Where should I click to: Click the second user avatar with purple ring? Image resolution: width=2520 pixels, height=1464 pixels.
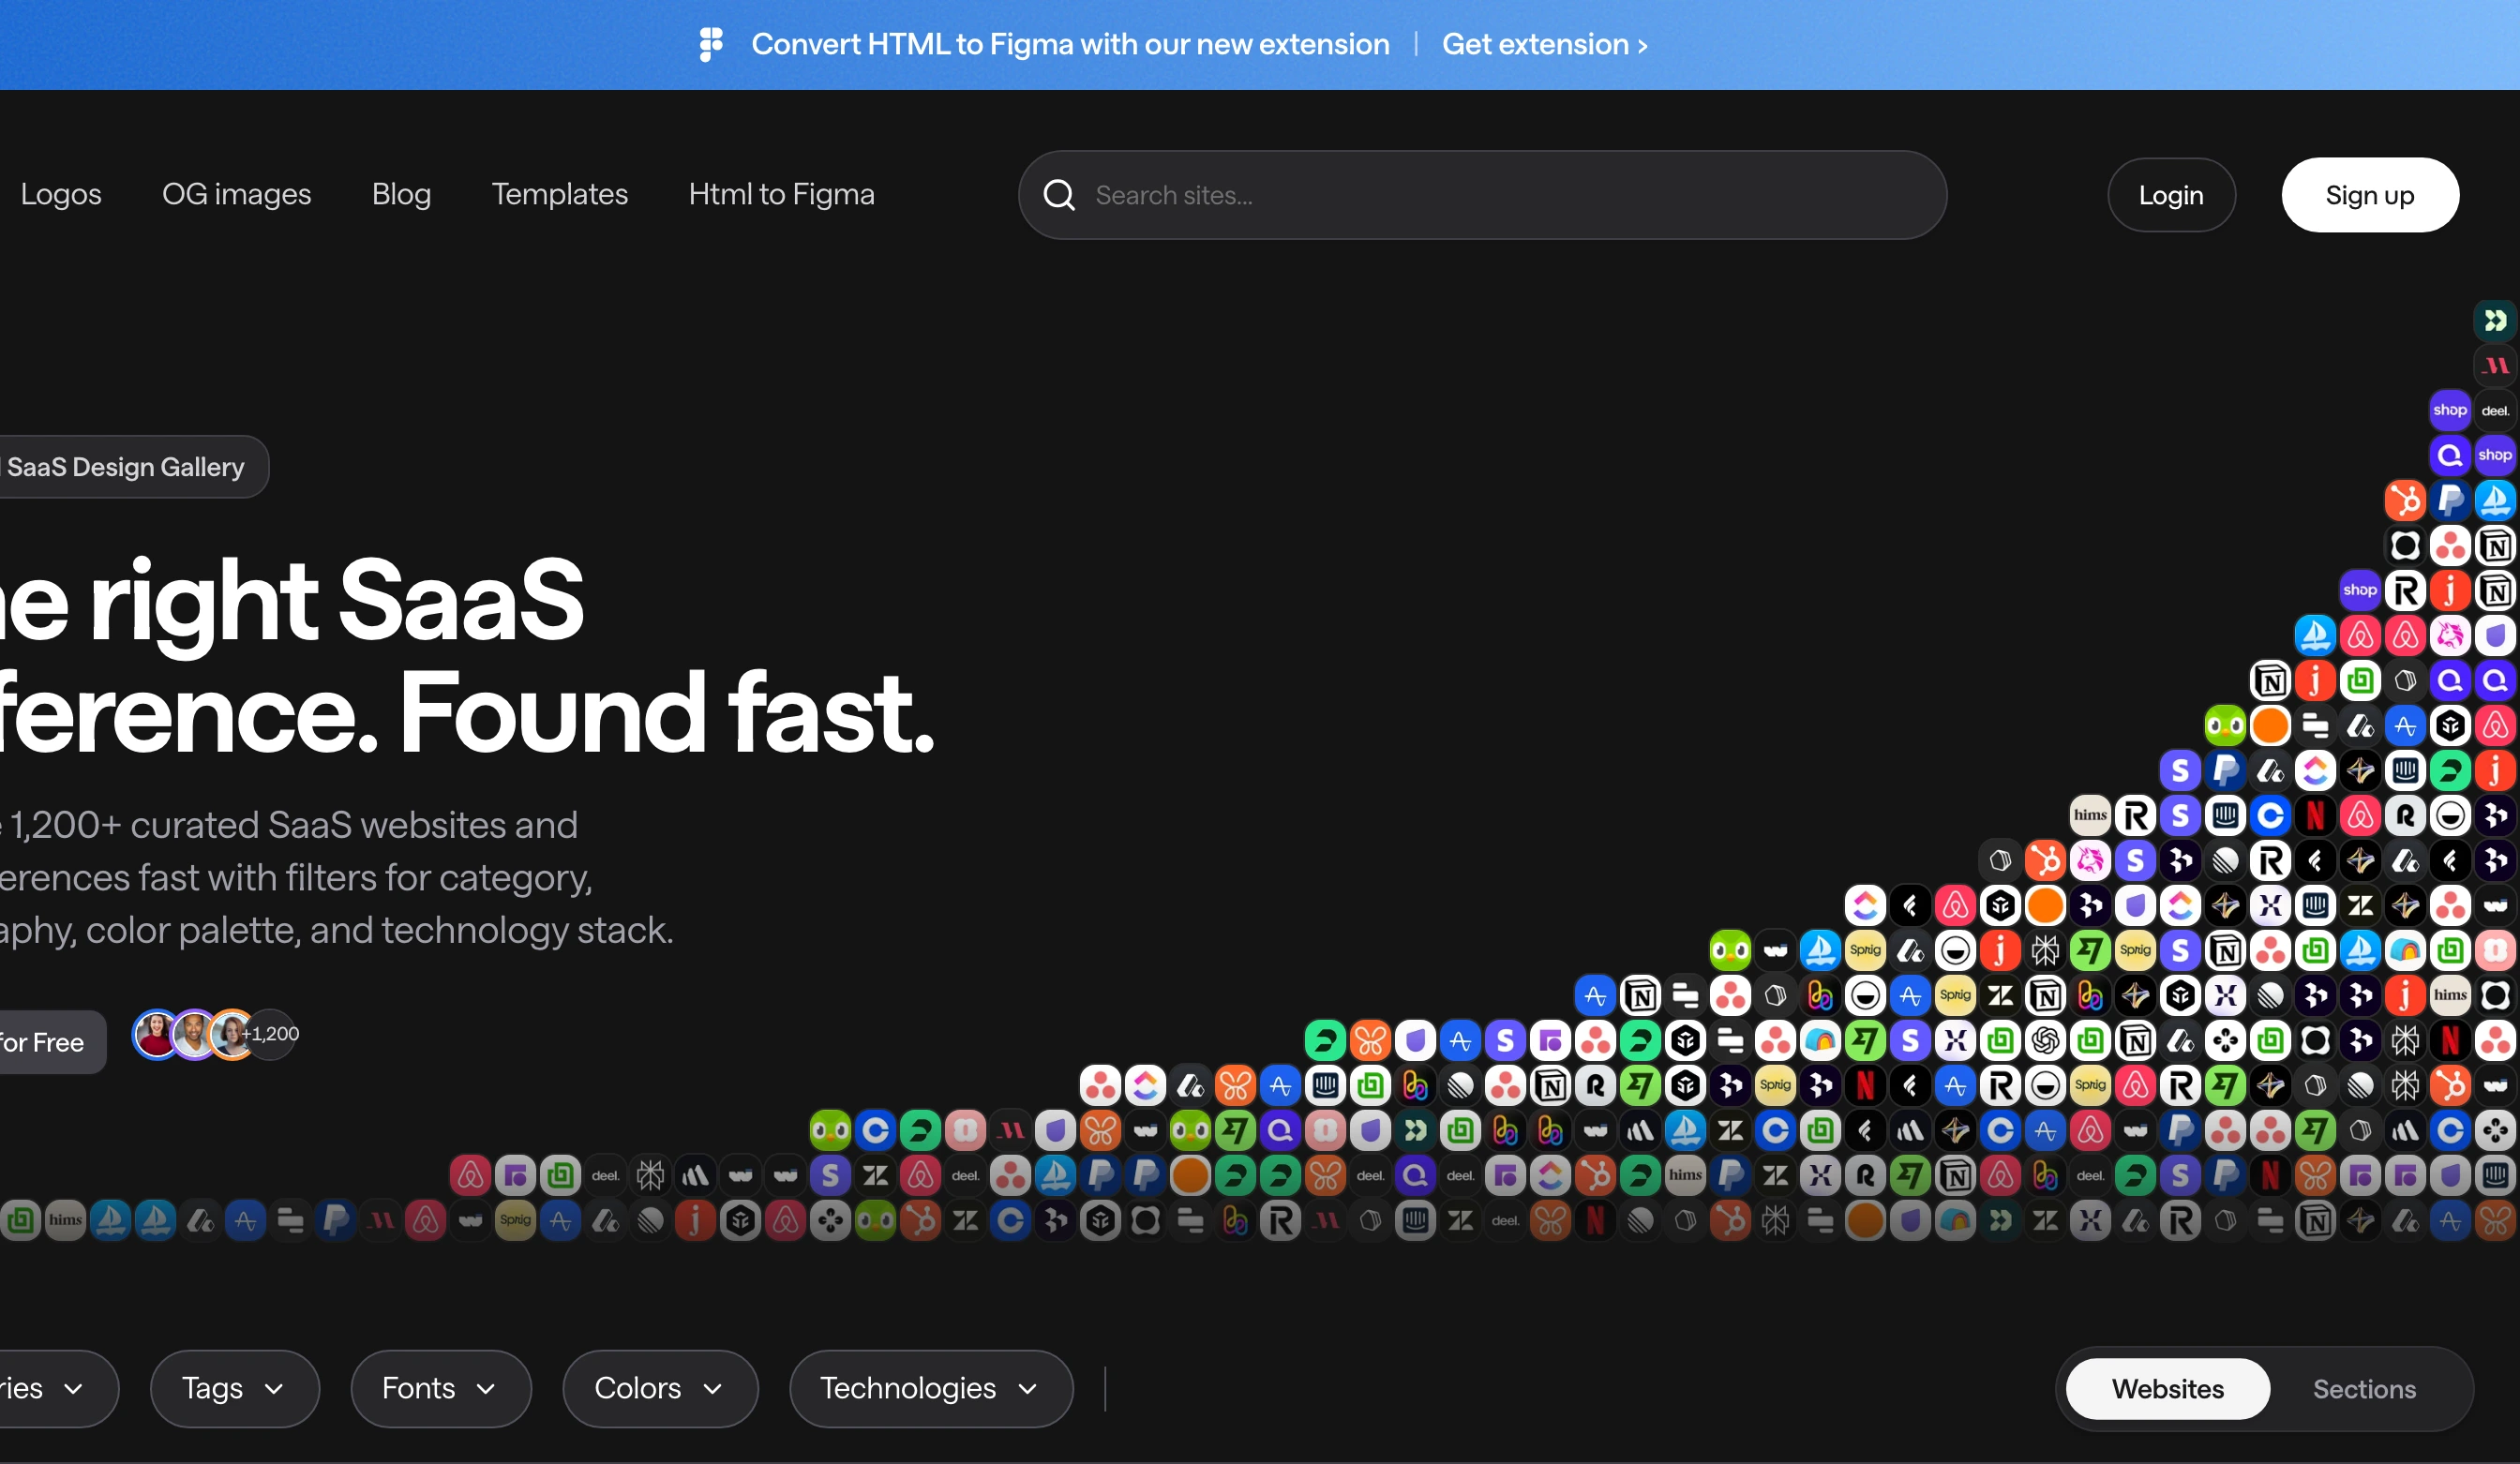coord(194,1034)
